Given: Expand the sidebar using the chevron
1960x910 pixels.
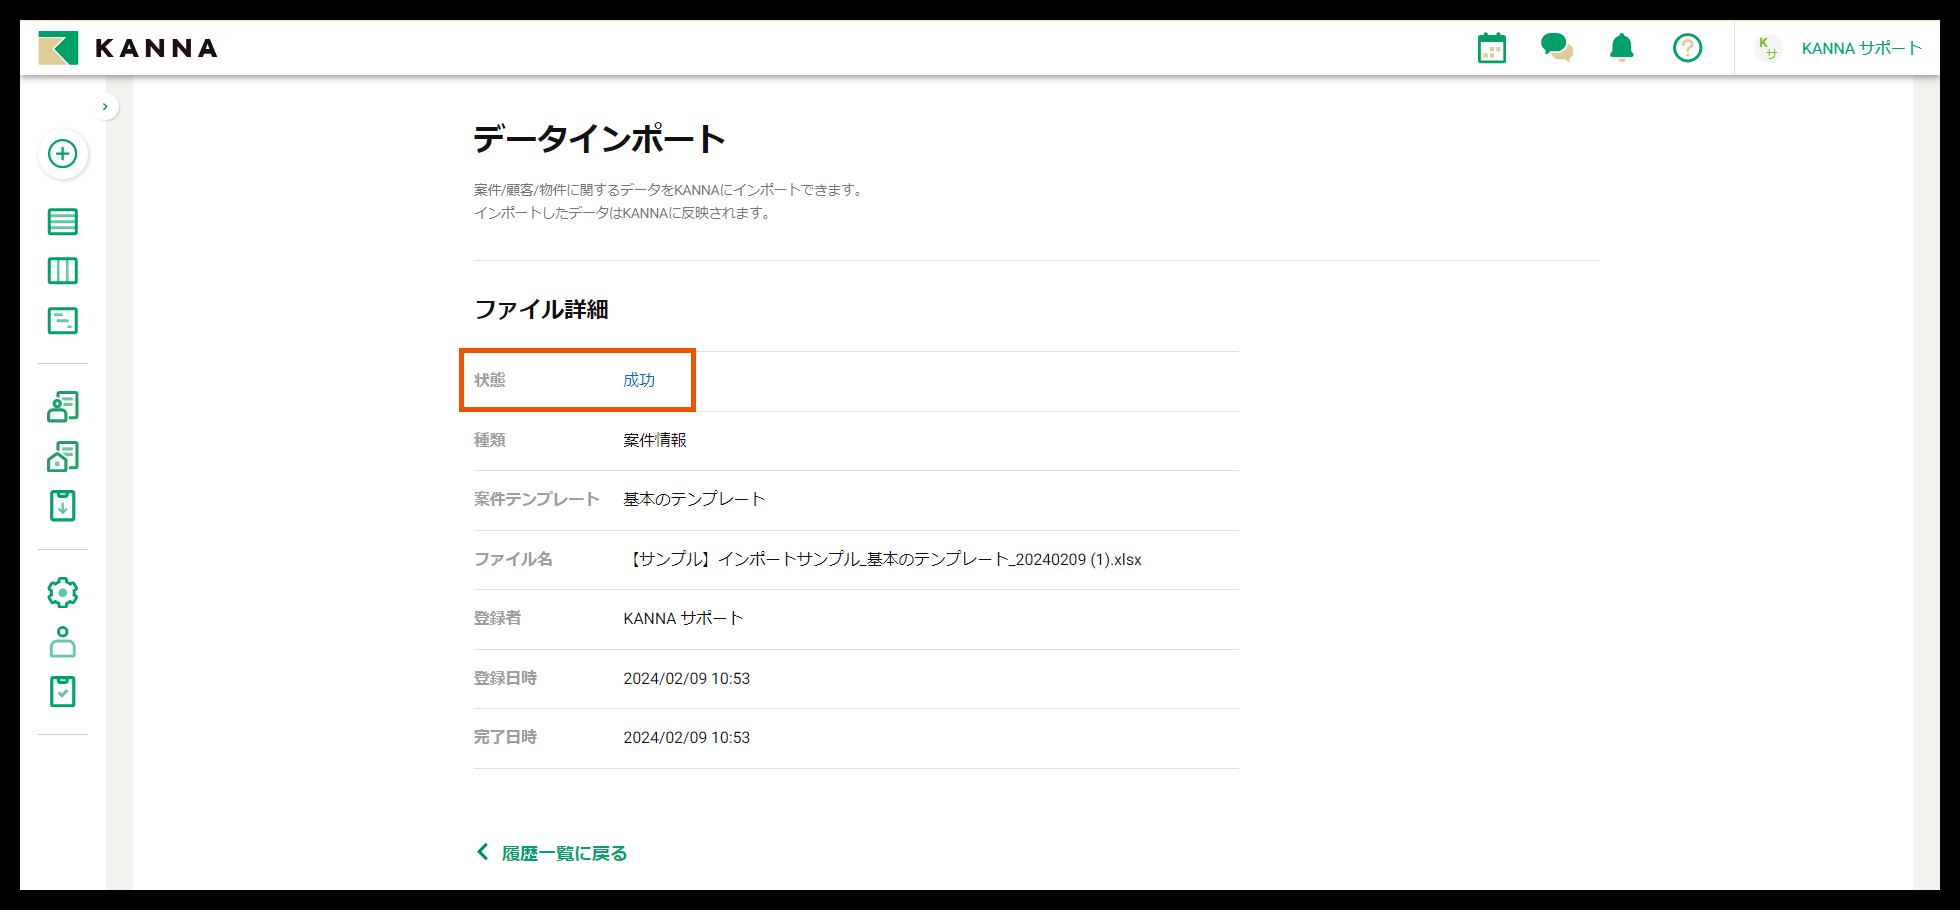Looking at the screenshot, I should tap(105, 106).
